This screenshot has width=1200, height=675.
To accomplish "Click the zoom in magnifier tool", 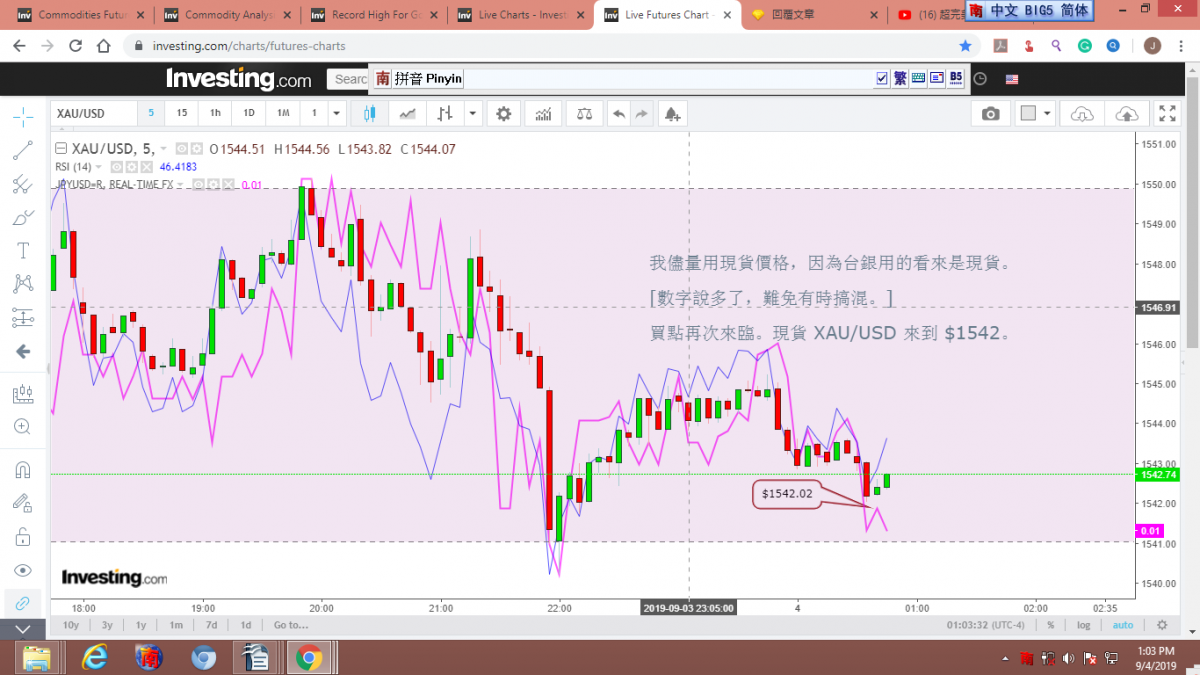I will pos(22,427).
